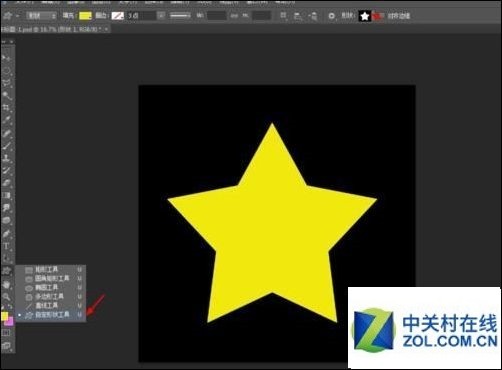Click the shape width (W) field
This screenshot has height=370, width=502.
pyautogui.click(x=216, y=16)
